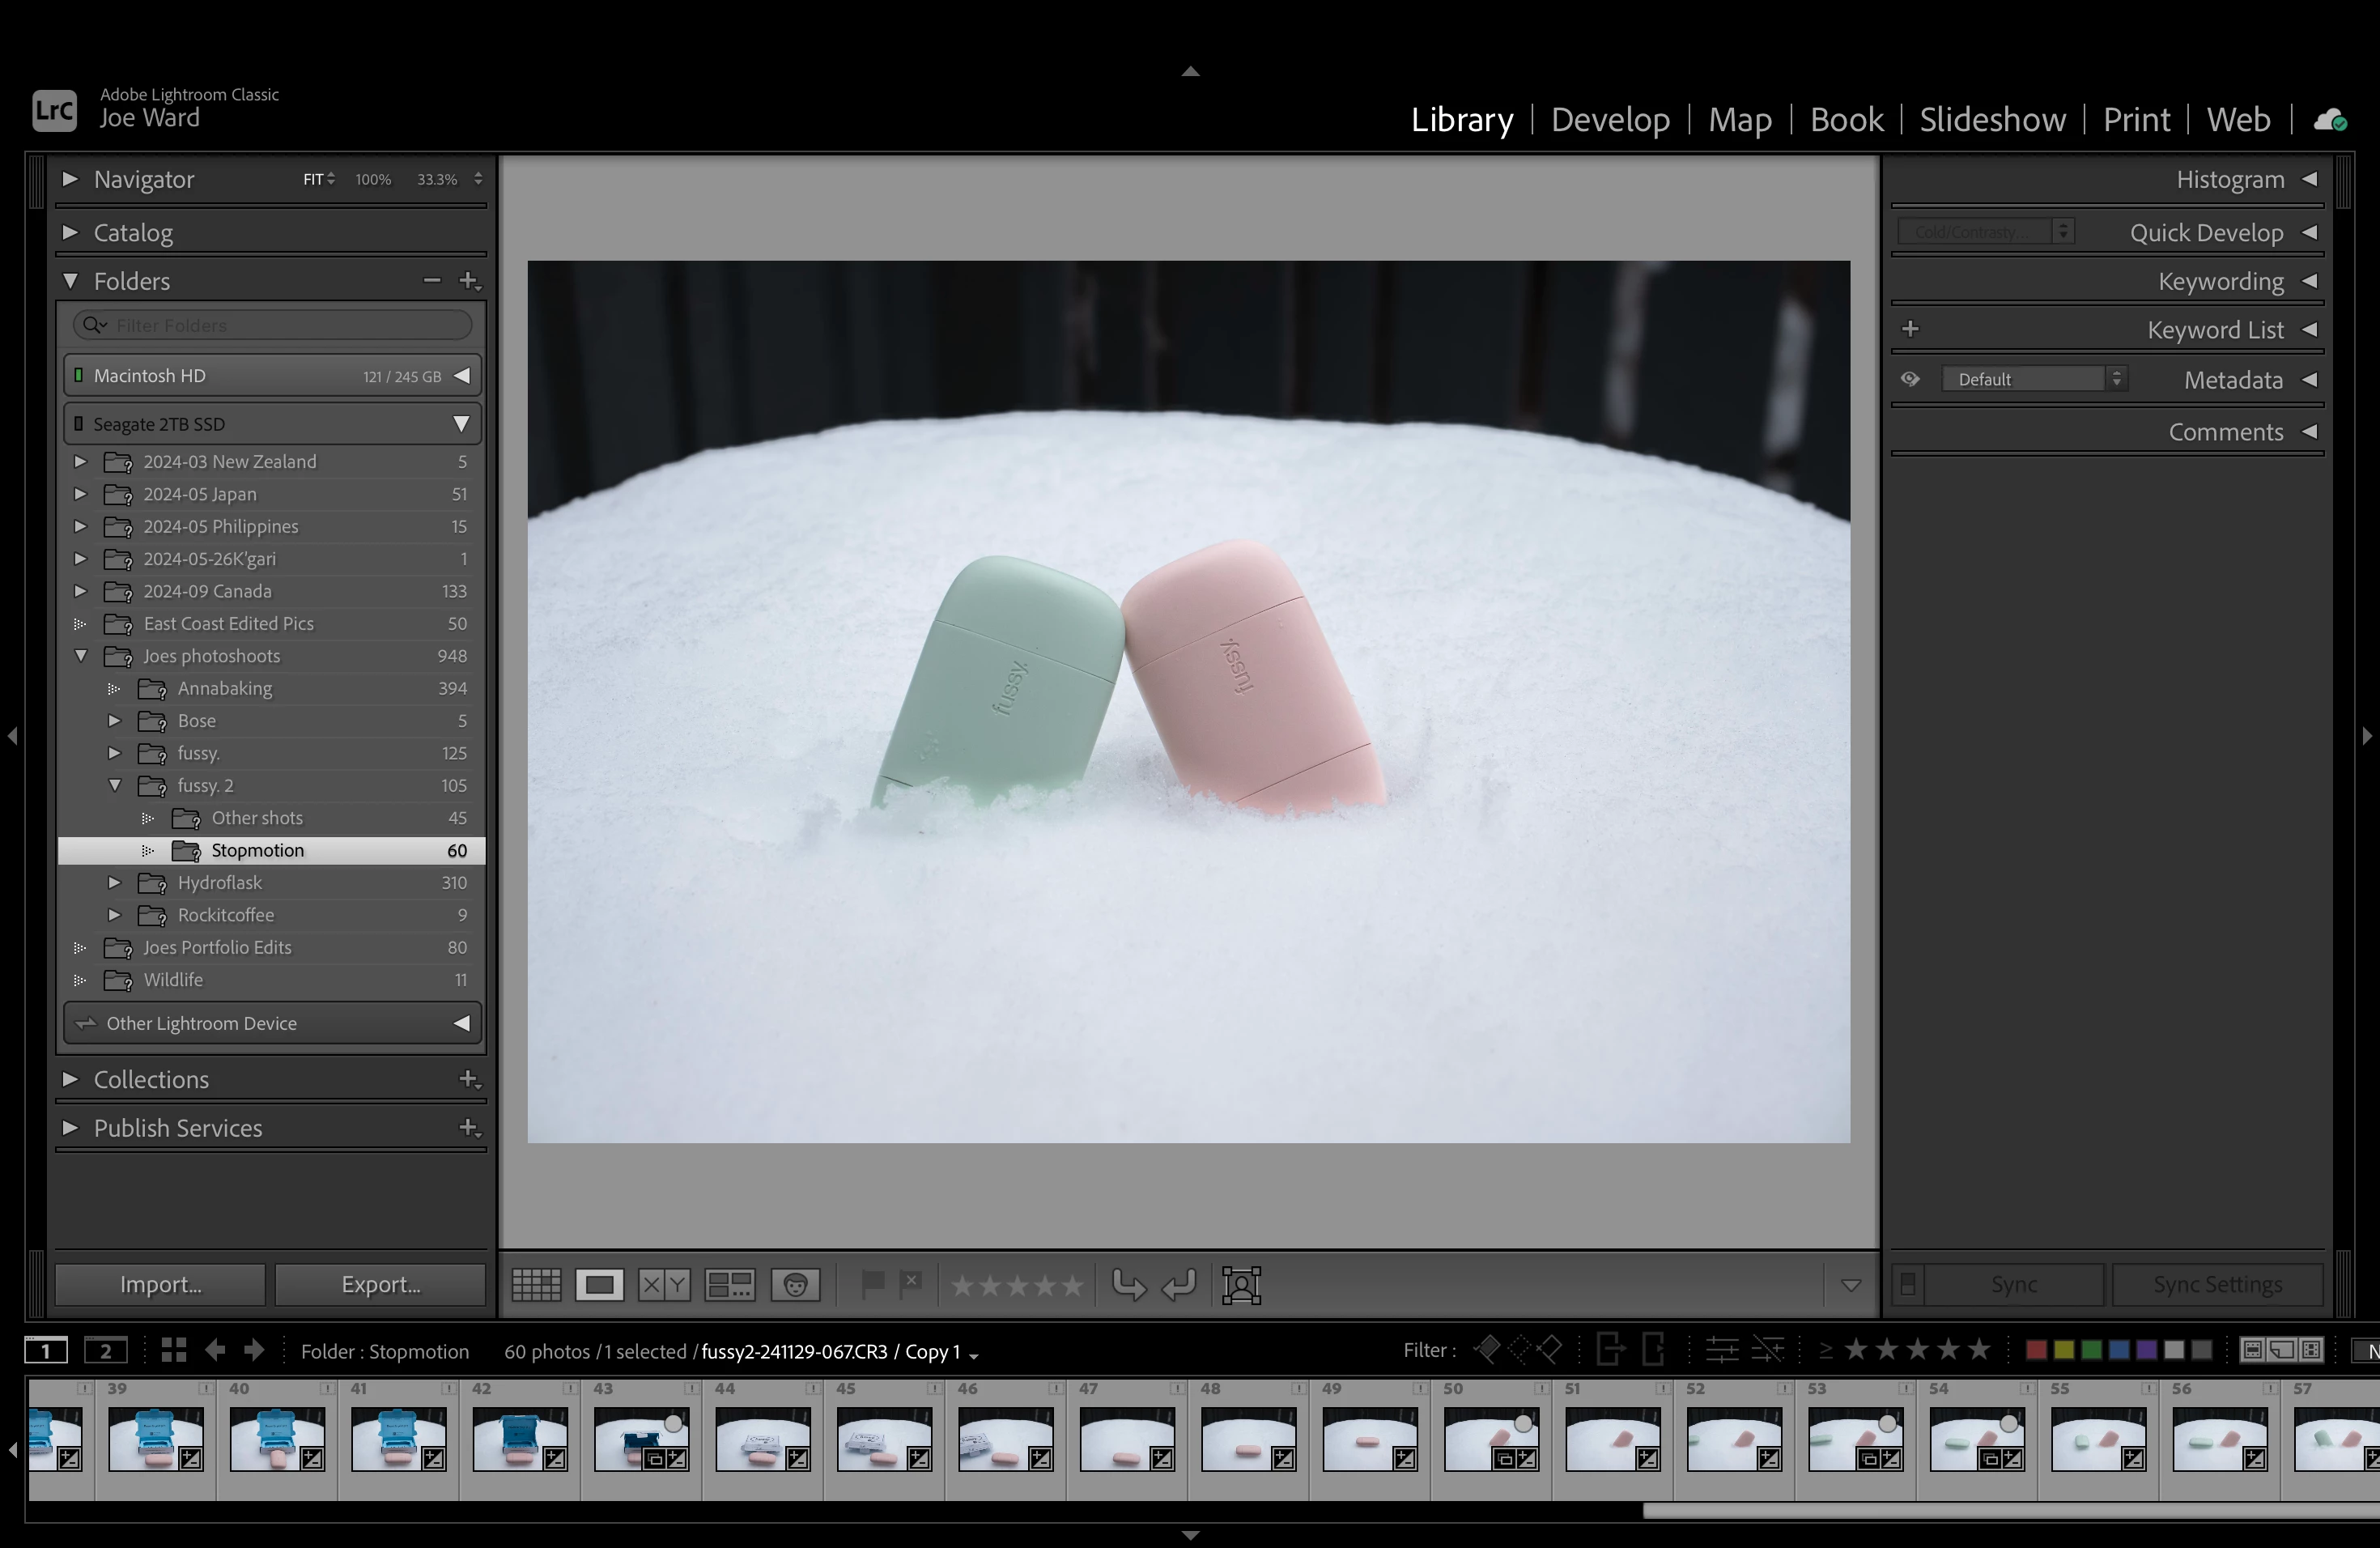Open Survey view
2380x1548 pixels.
[x=729, y=1285]
